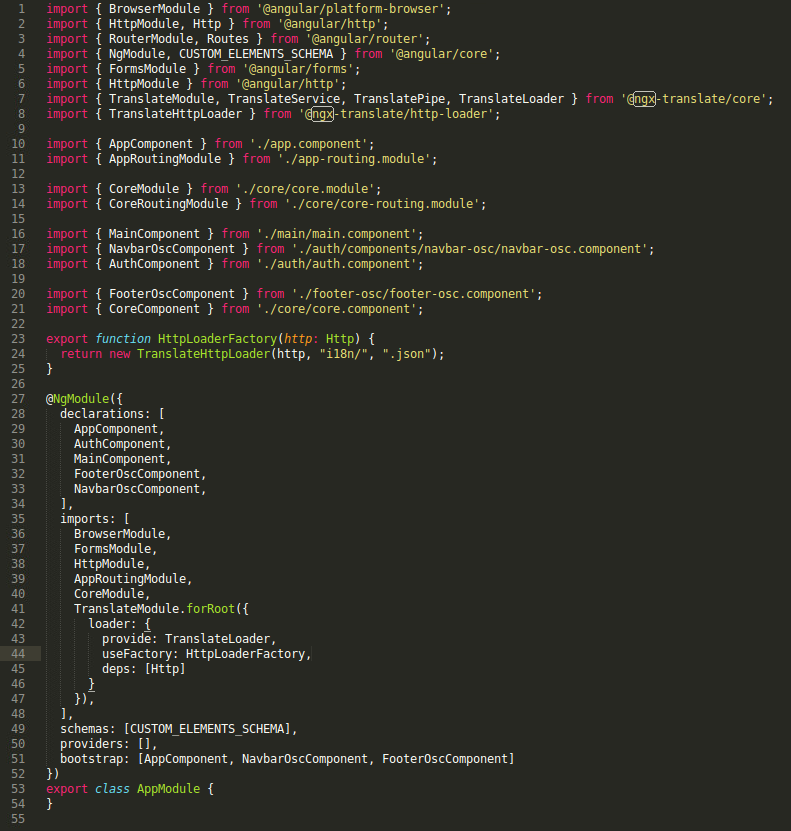Click 'TranslateHttpLoader' on line 8

click(175, 114)
